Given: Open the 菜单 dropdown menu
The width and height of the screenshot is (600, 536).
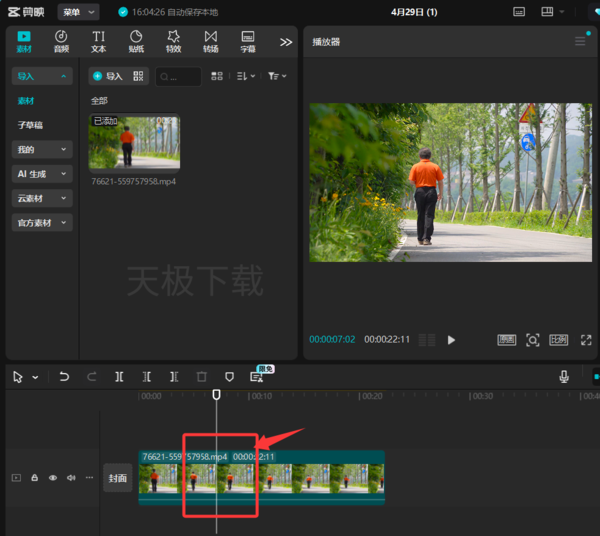Looking at the screenshot, I should (78, 12).
